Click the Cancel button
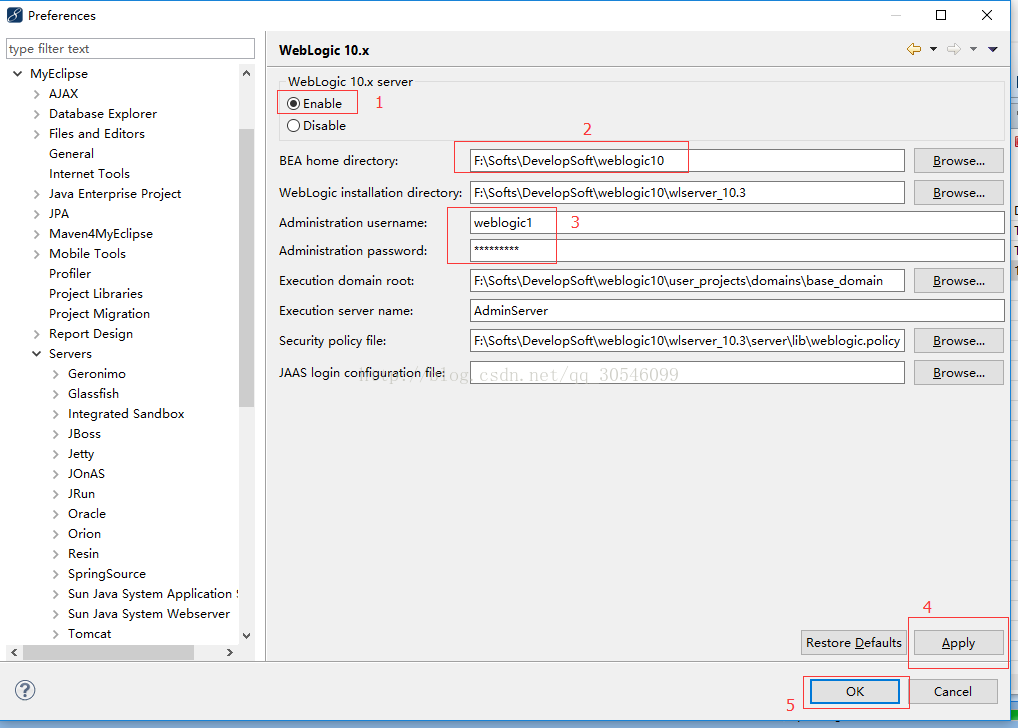 tap(953, 692)
